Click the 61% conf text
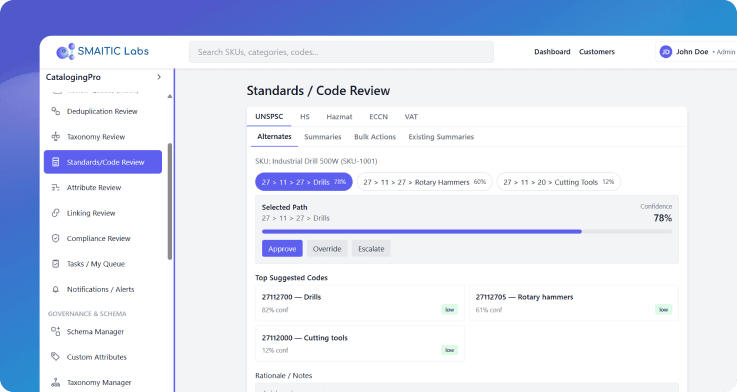Viewport: 737px width, 392px height. tap(489, 310)
